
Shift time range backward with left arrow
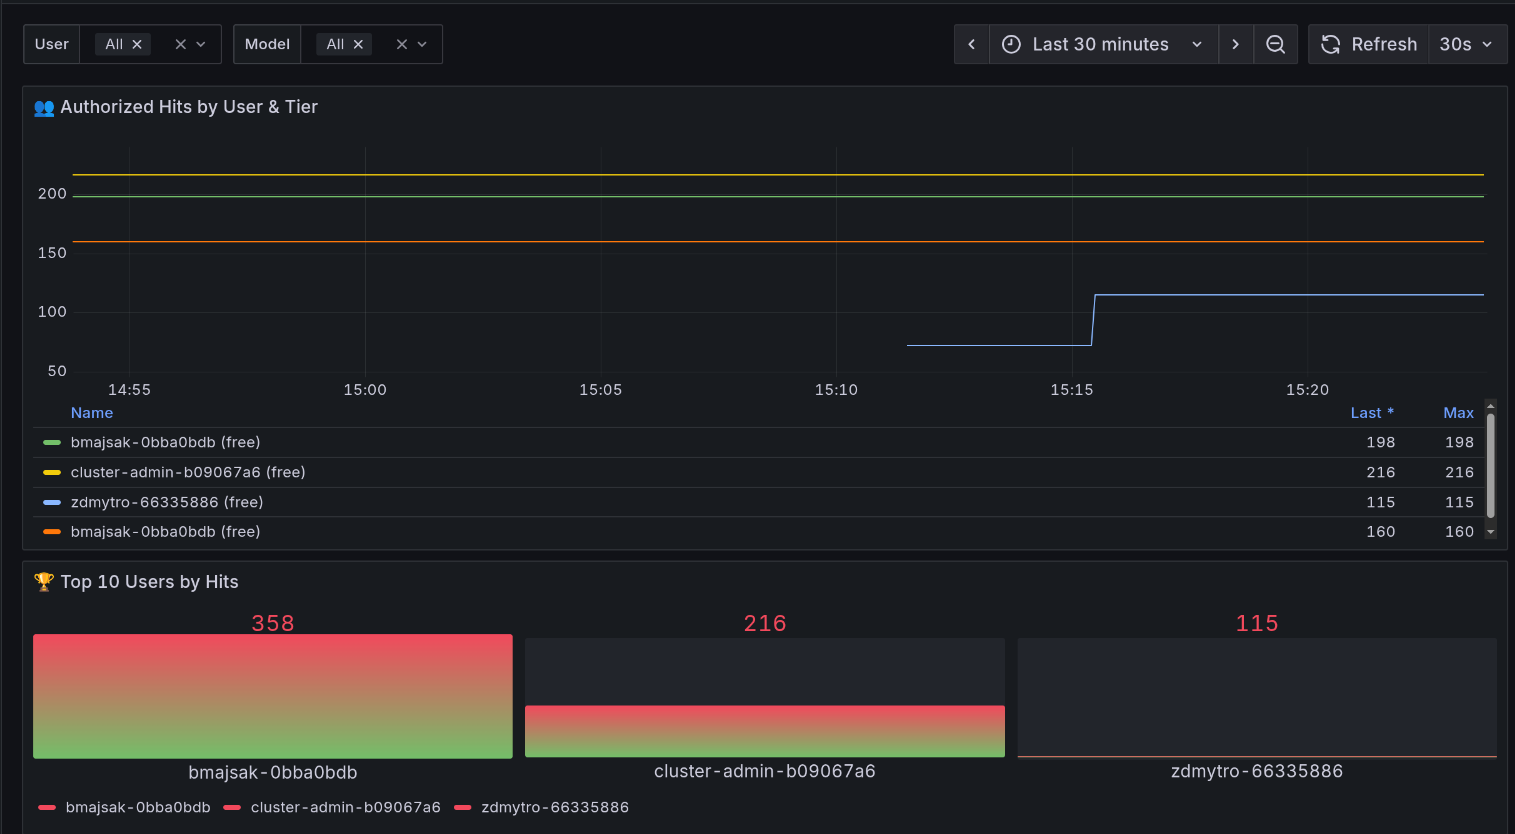pyautogui.click(x=971, y=44)
